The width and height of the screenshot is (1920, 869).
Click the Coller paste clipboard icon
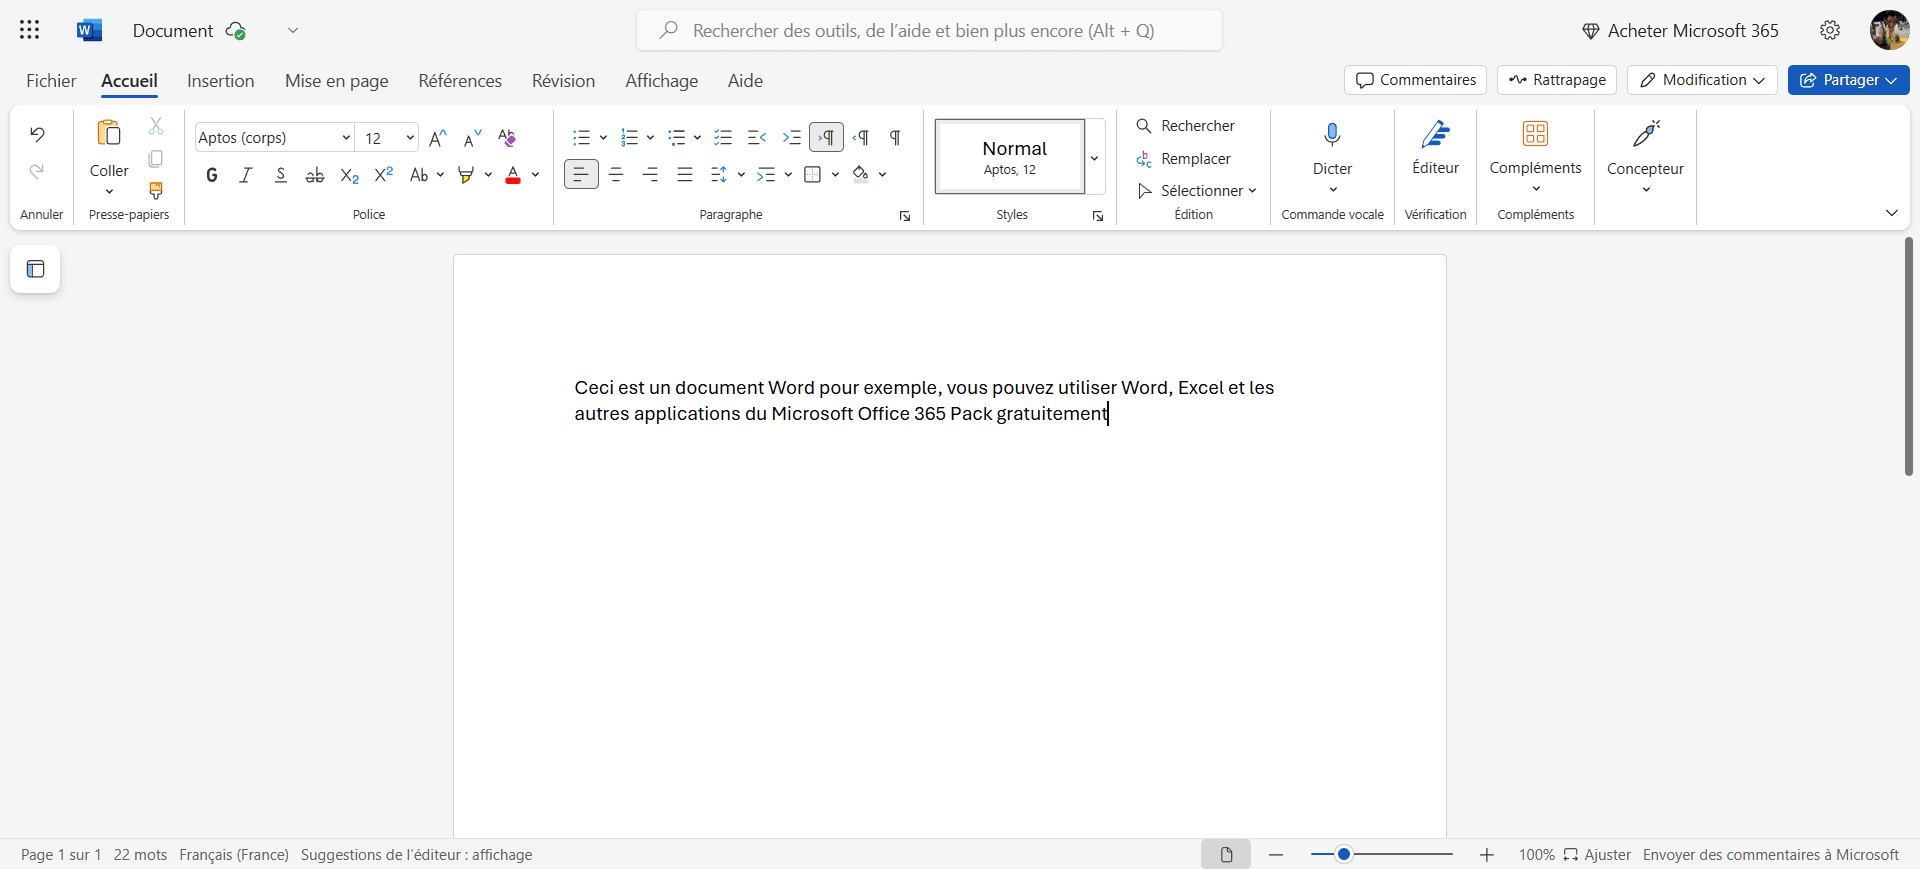pyautogui.click(x=108, y=133)
